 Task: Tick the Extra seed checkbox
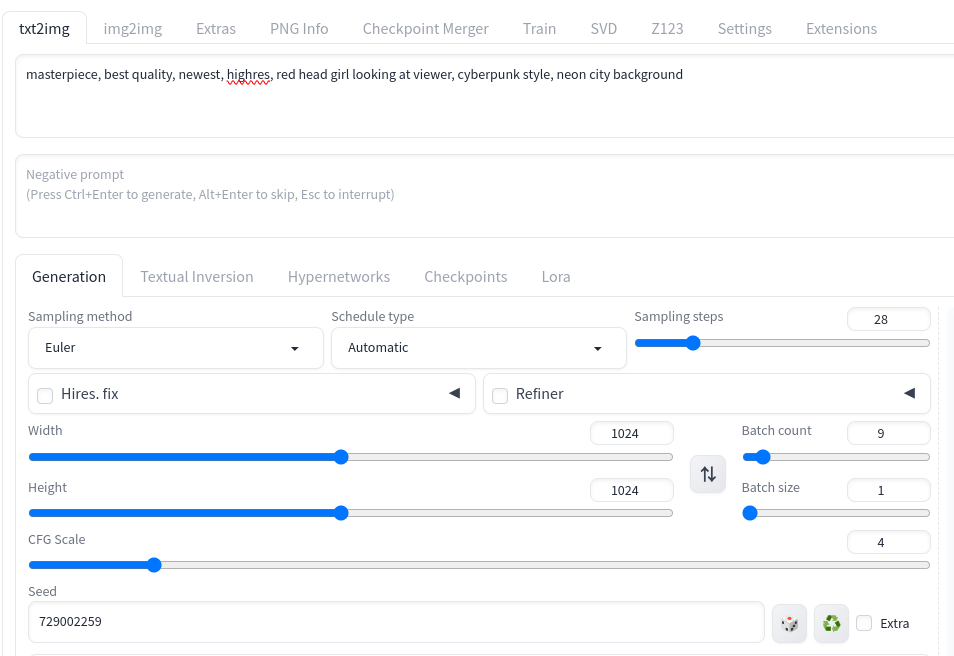pyautogui.click(x=864, y=623)
